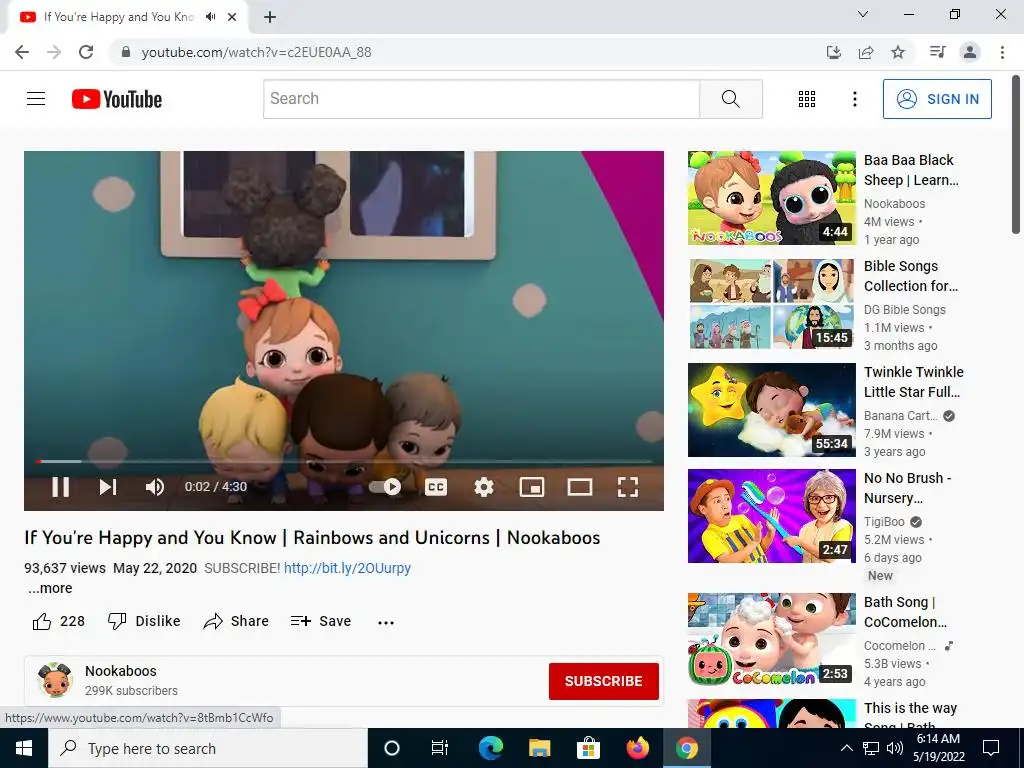Viewport: 1024px width, 768px height.
Task: Click the SIGN IN button
Action: [x=937, y=99]
